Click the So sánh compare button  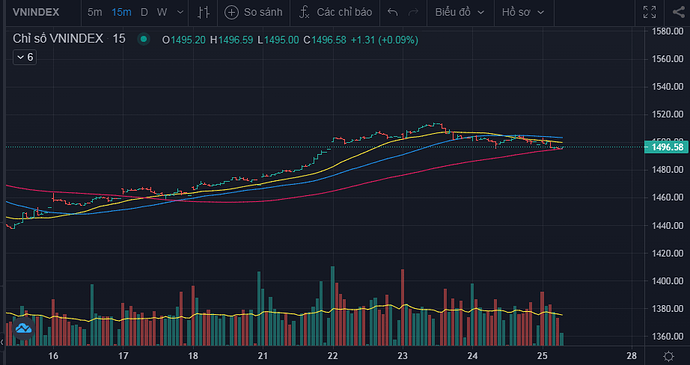(253, 12)
